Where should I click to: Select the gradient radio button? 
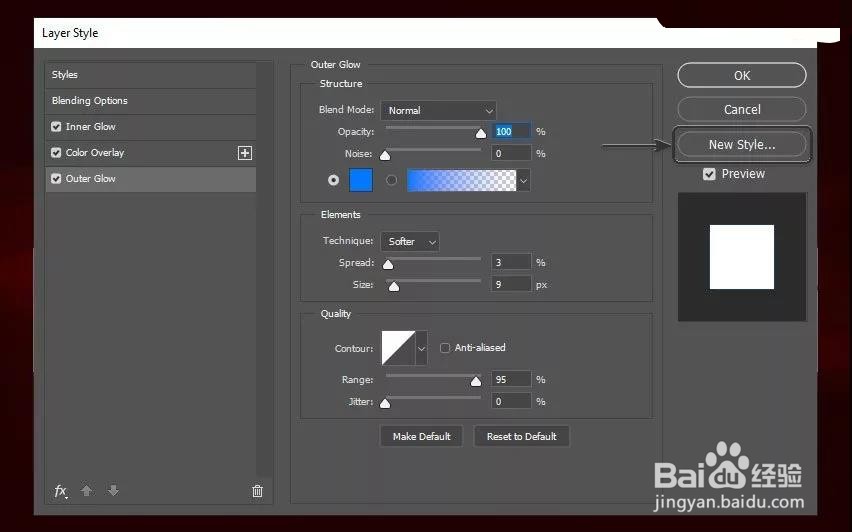tap(391, 180)
